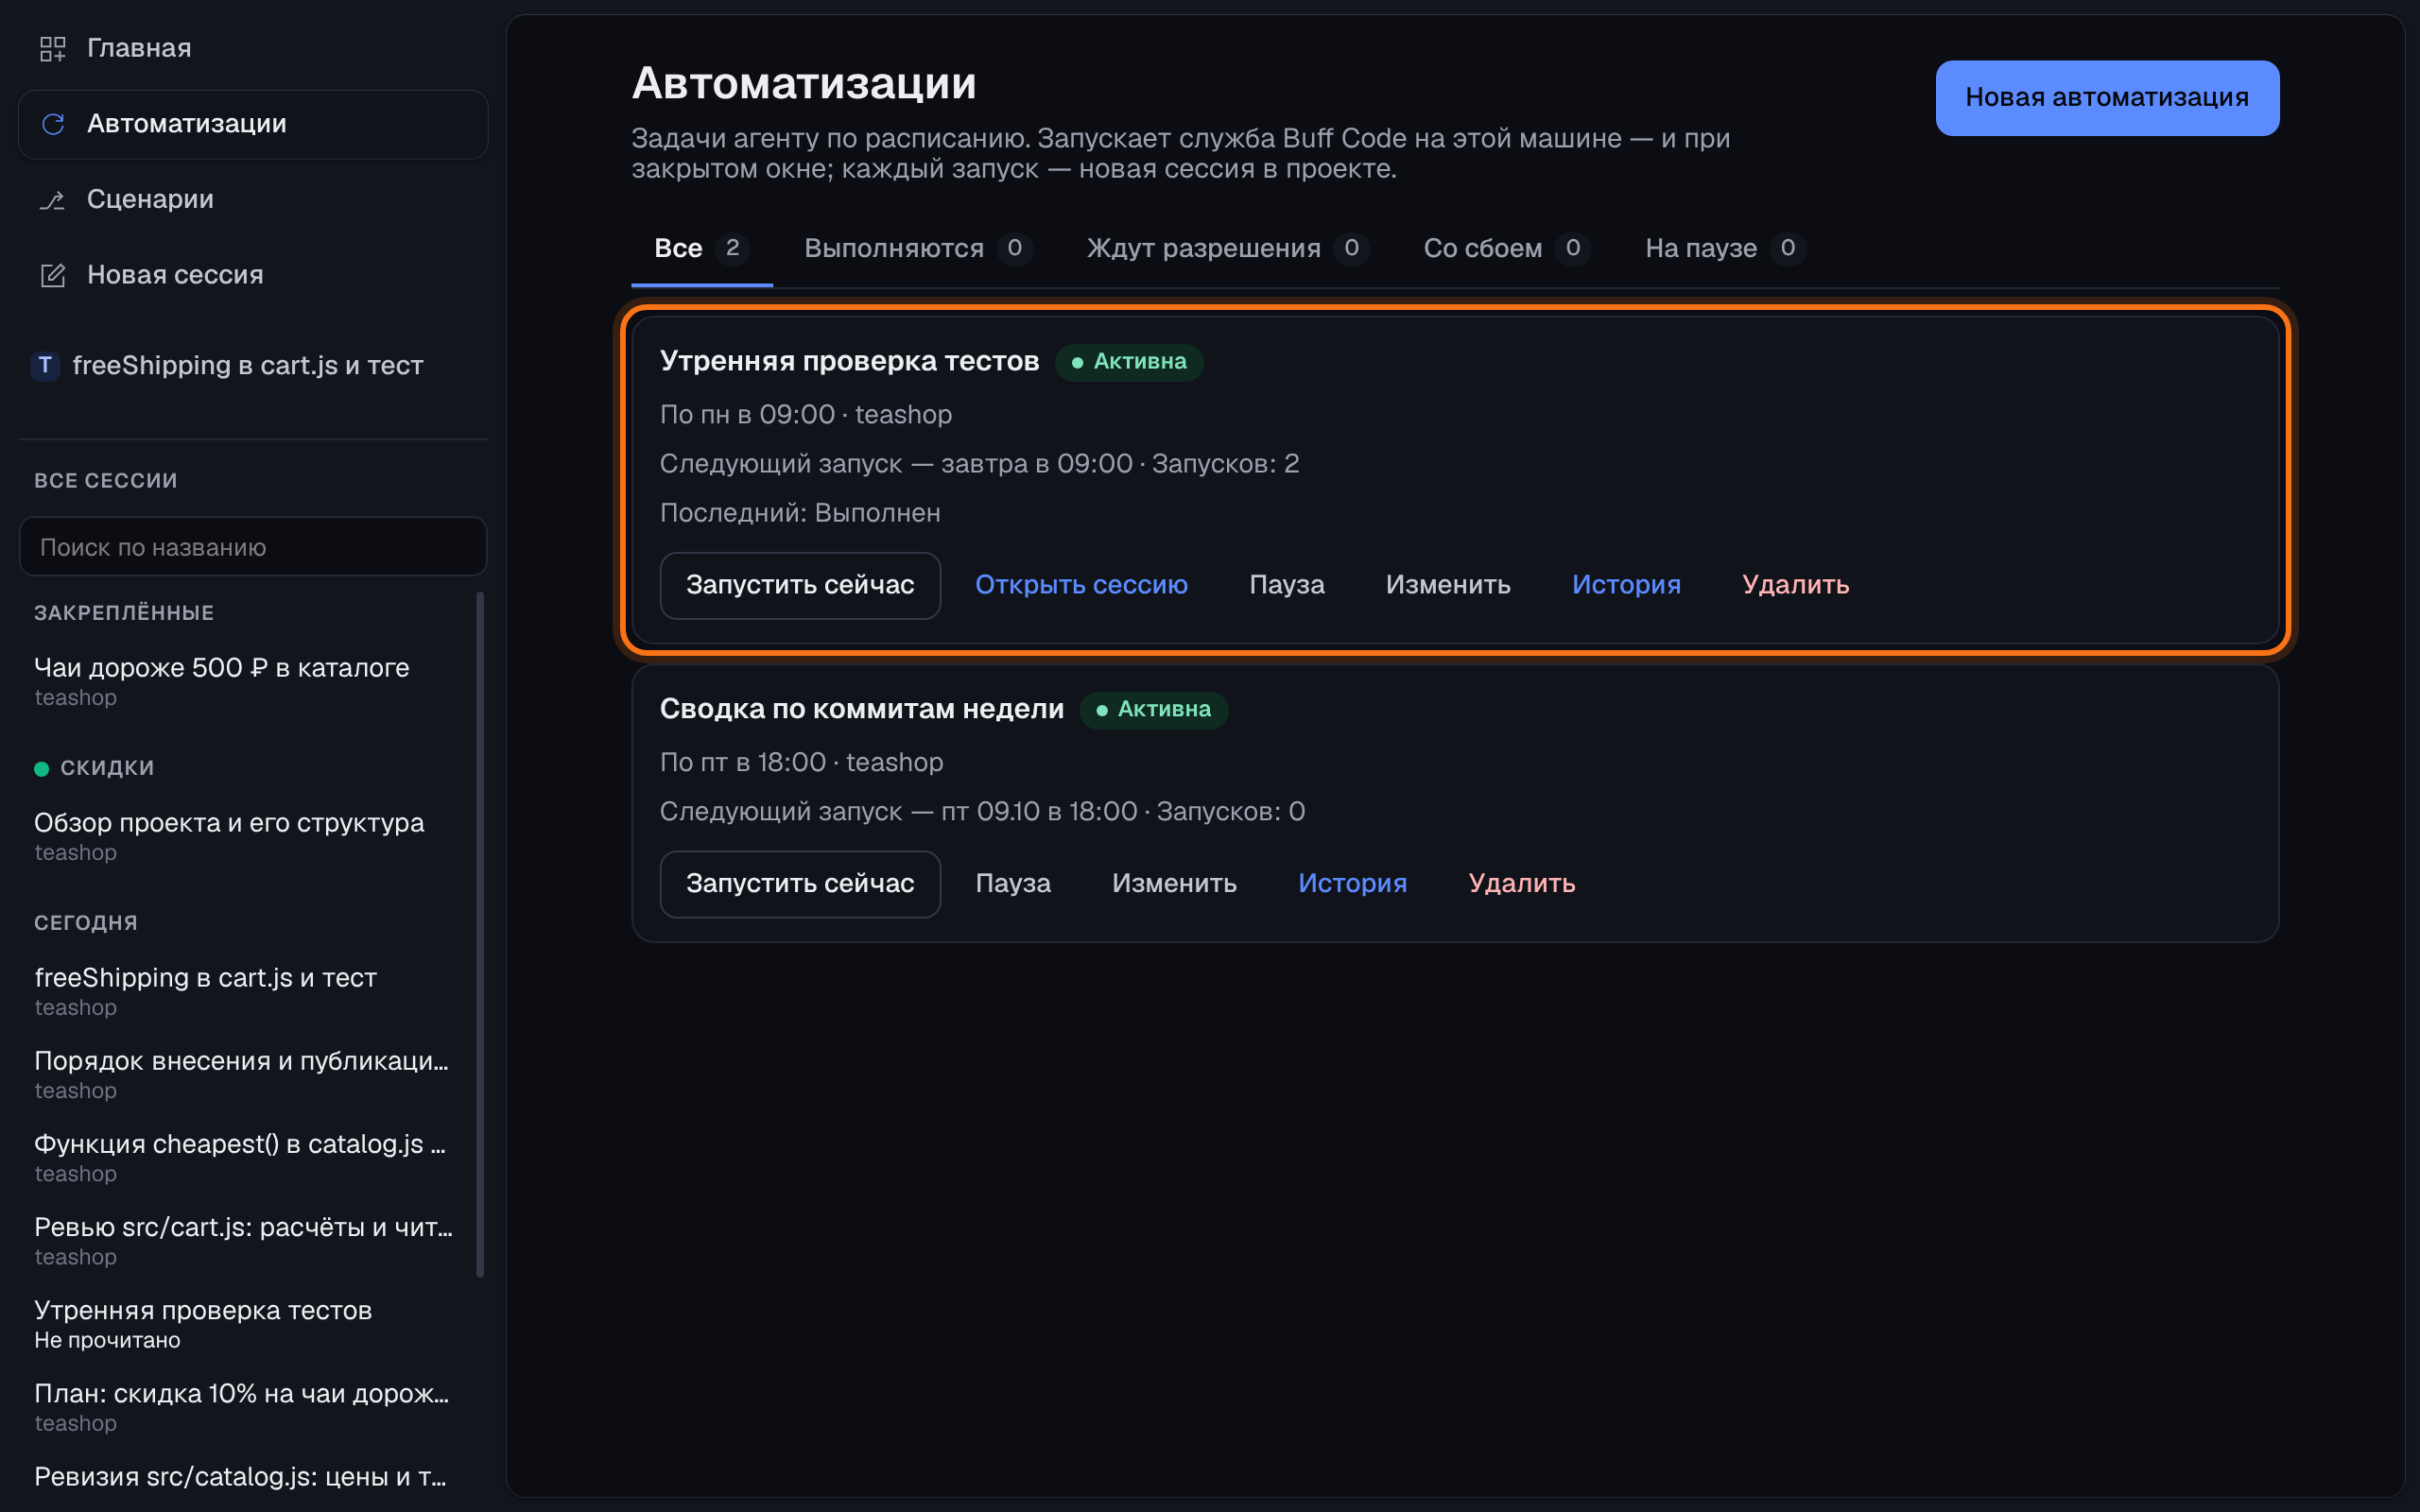
Task: Open the Выполняются tab
Action: (x=918, y=248)
